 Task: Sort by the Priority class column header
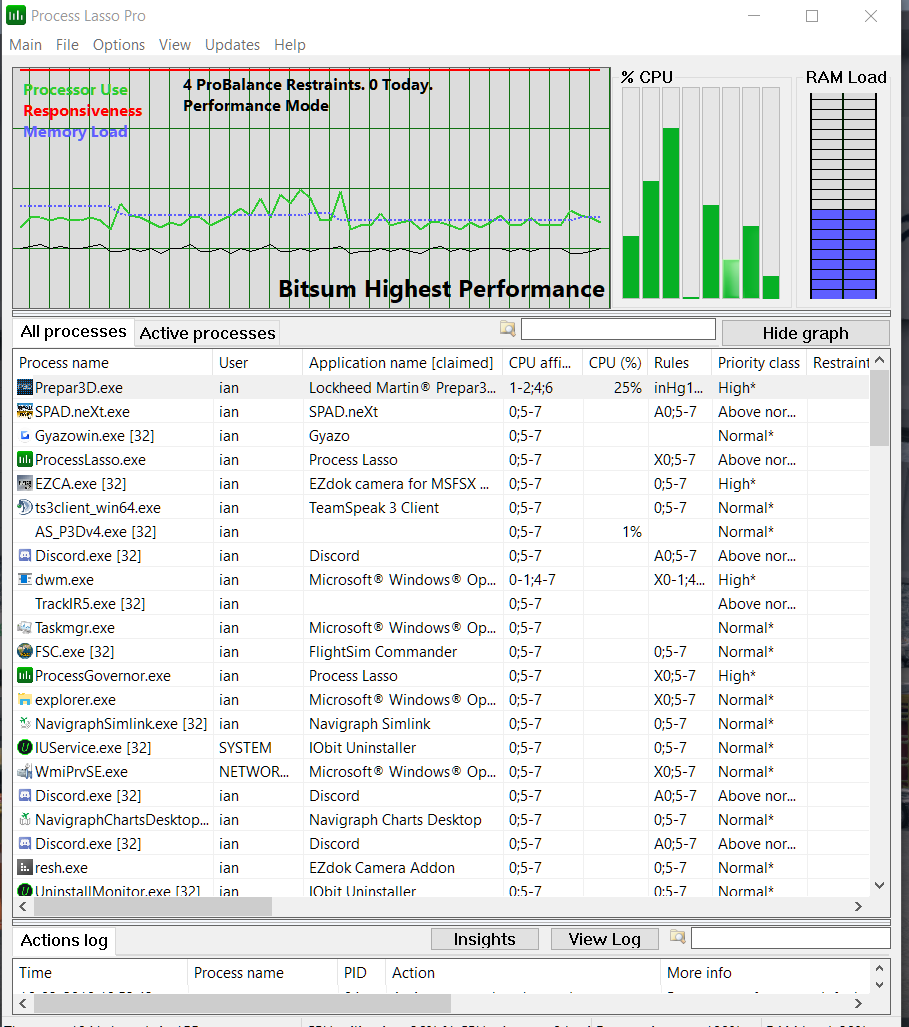coord(759,363)
